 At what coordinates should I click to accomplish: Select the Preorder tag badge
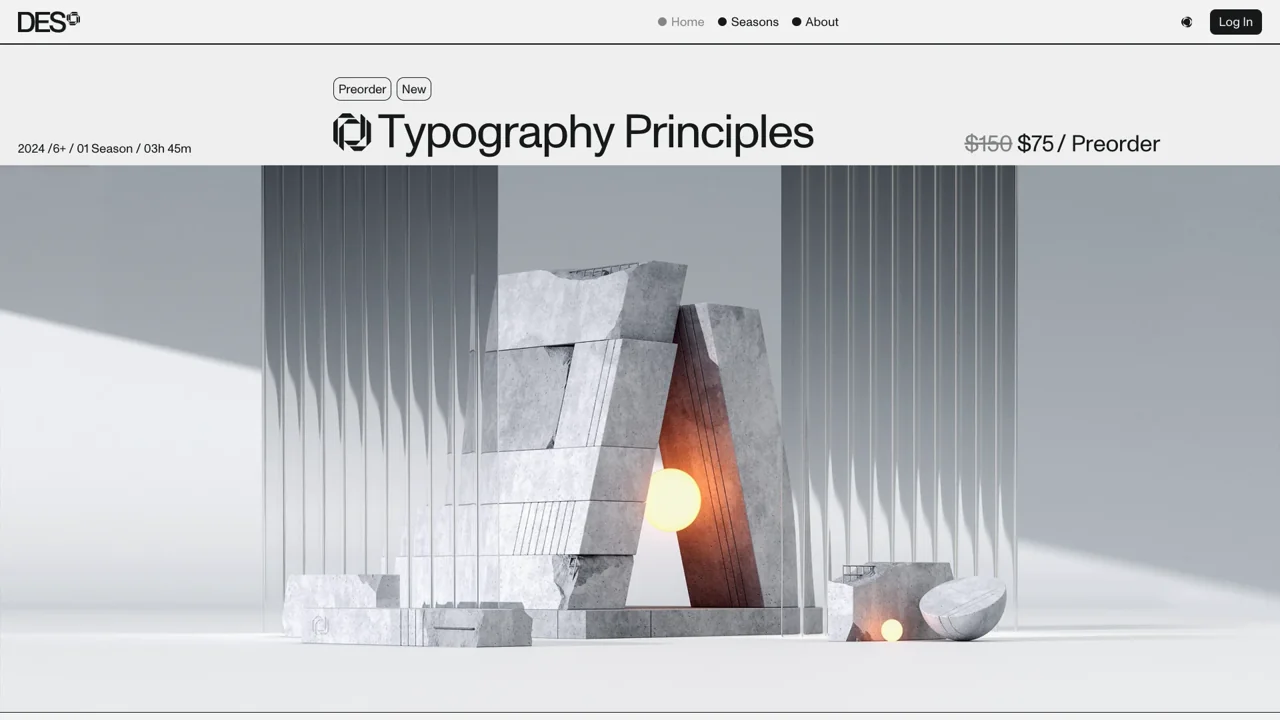(362, 89)
